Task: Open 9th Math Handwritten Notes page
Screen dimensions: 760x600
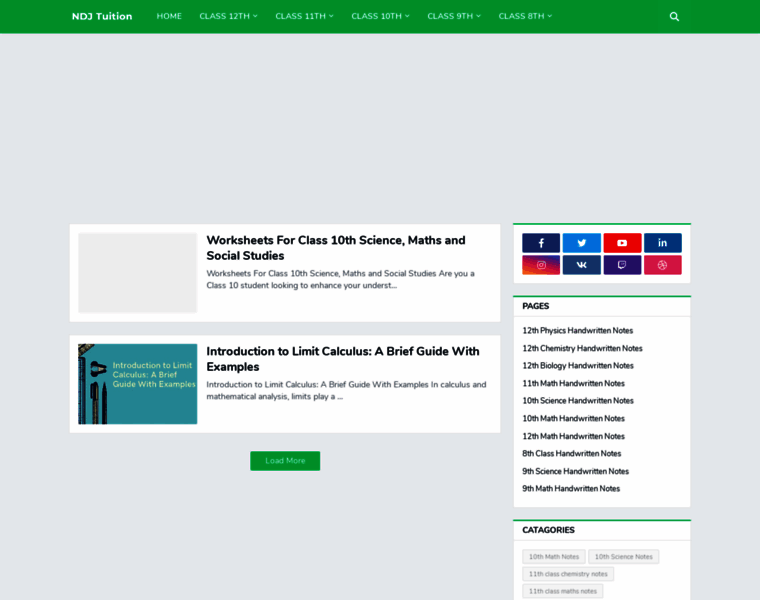Action: click(x=571, y=489)
